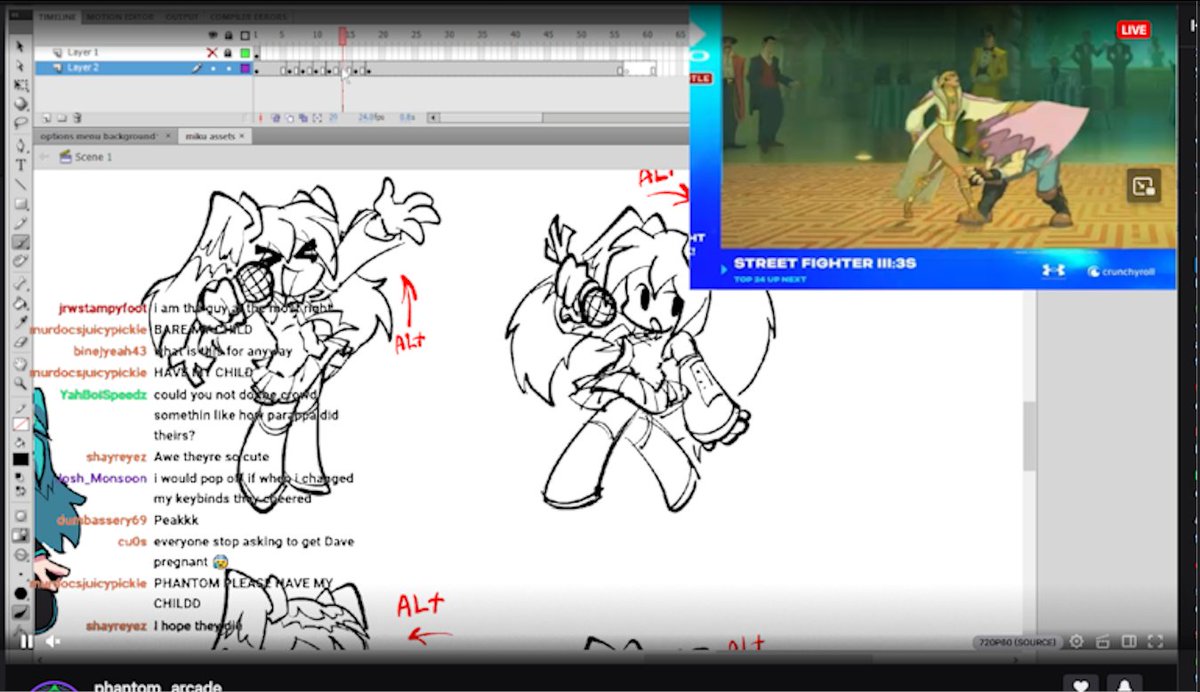Select the Pen tool
This screenshot has width=1200, height=692.
(20, 146)
